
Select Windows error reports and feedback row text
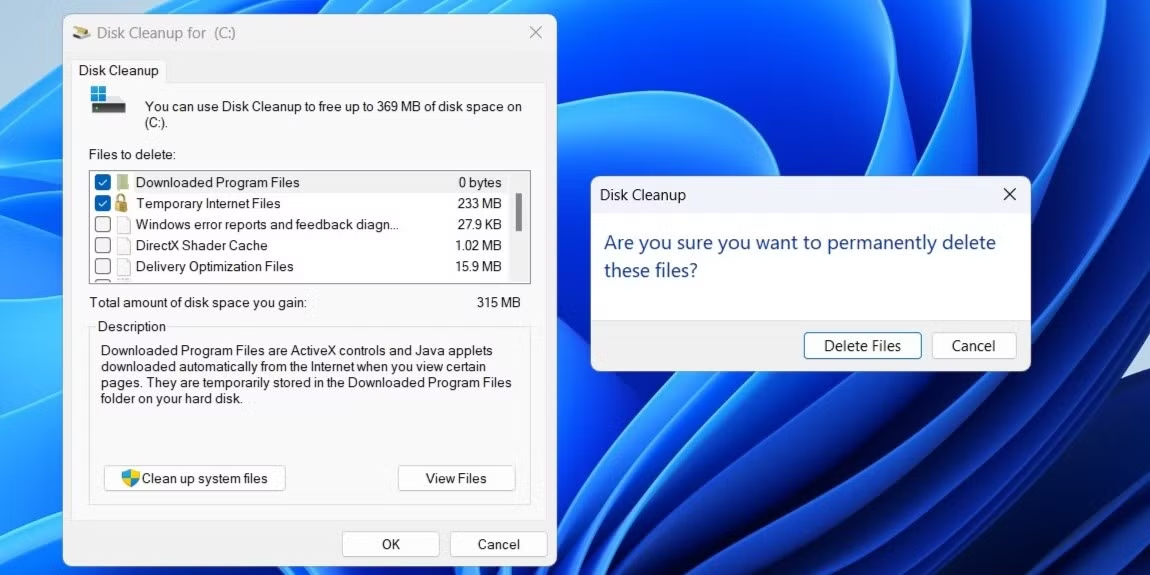coord(267,224)
